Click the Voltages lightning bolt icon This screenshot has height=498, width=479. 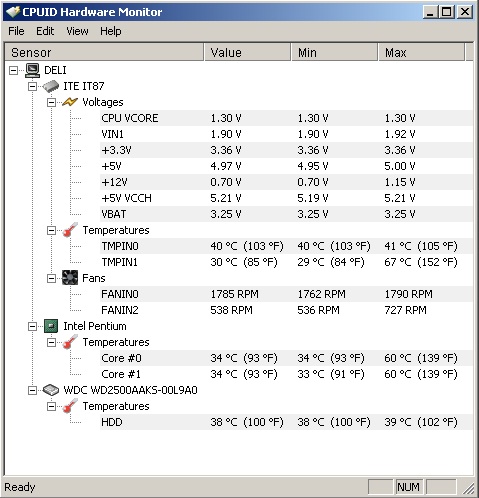click(70, 102)
